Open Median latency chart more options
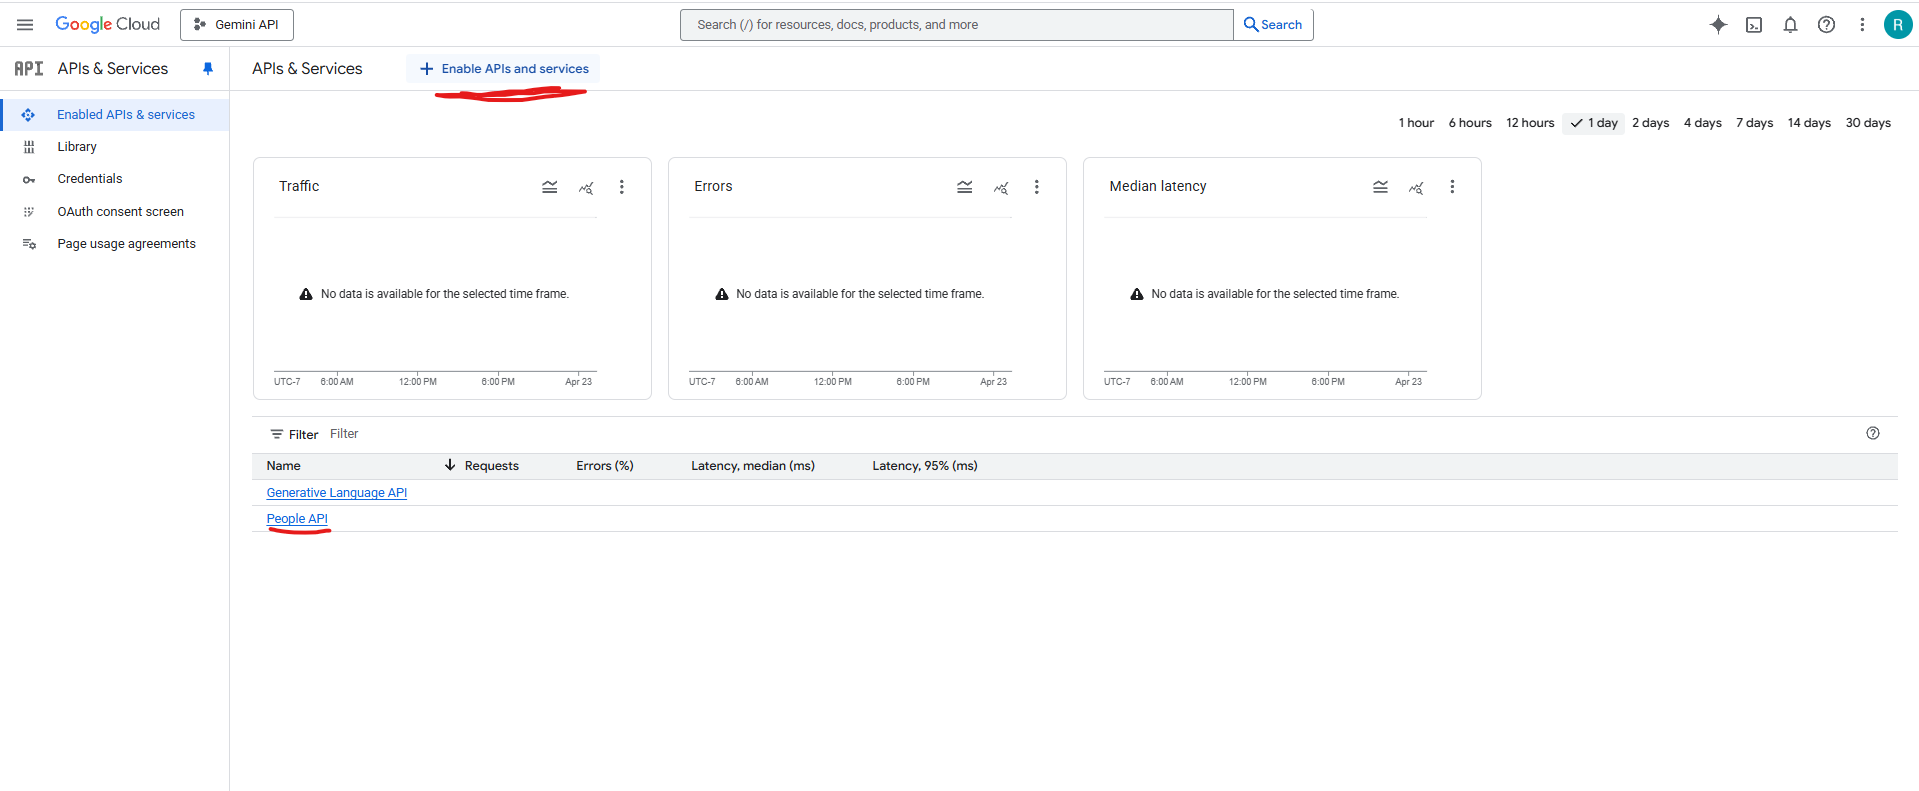The image size is (1919, 791). click(x=1452, y=187)
